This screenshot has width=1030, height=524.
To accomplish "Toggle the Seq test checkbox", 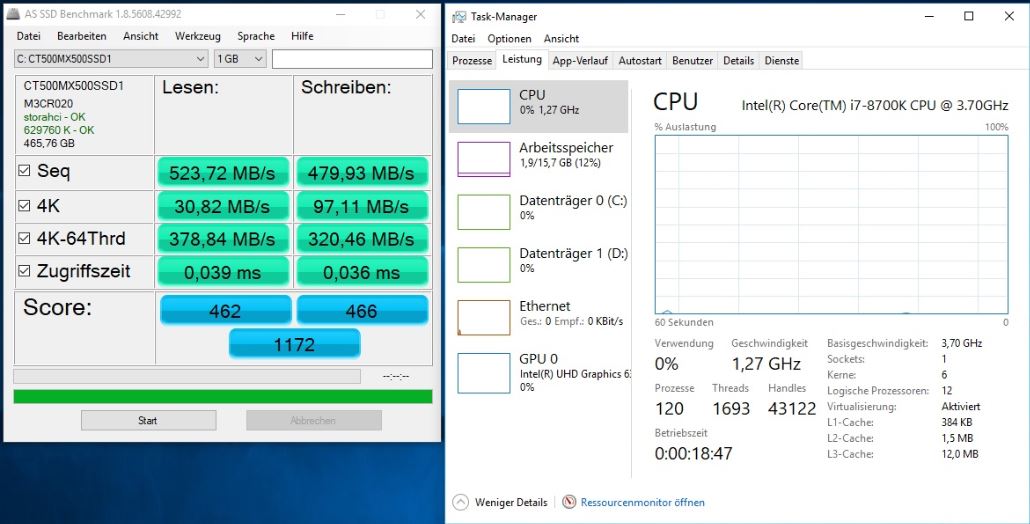I will coord(24,171).
